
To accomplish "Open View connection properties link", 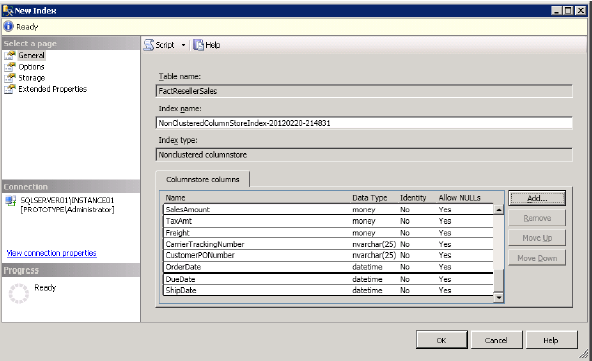I will [52, 253].
